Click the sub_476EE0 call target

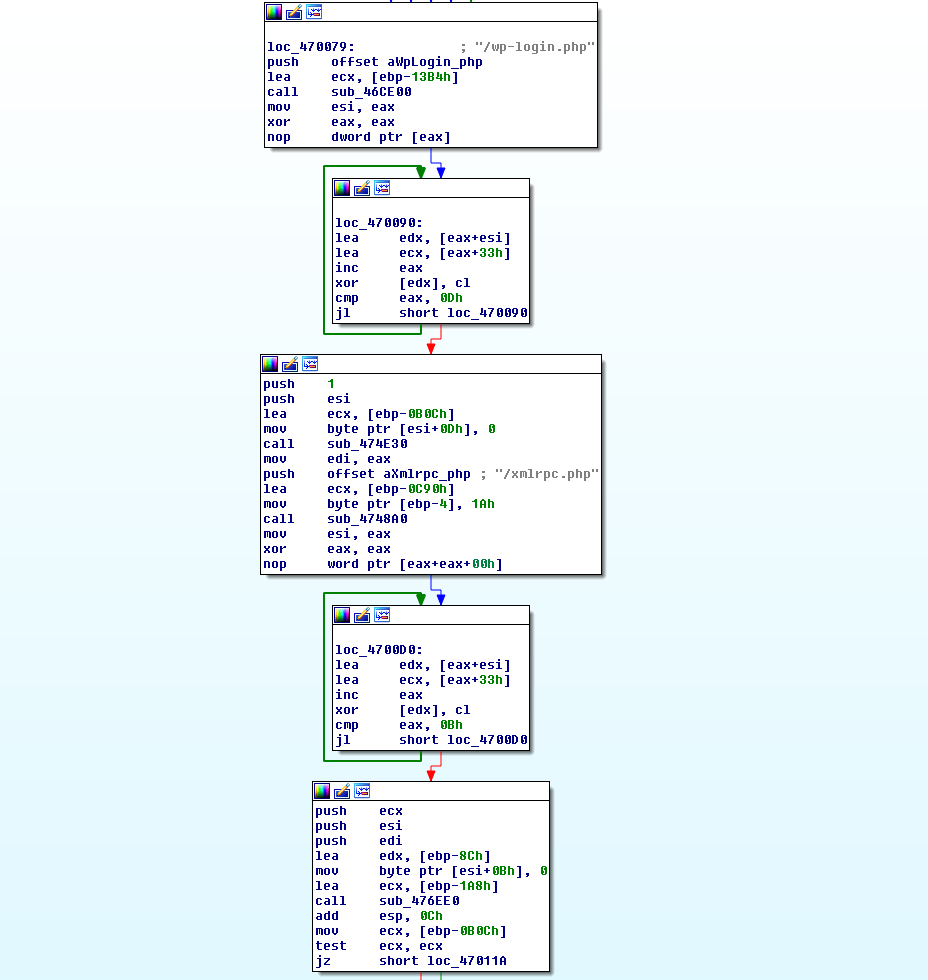[419, 901]
